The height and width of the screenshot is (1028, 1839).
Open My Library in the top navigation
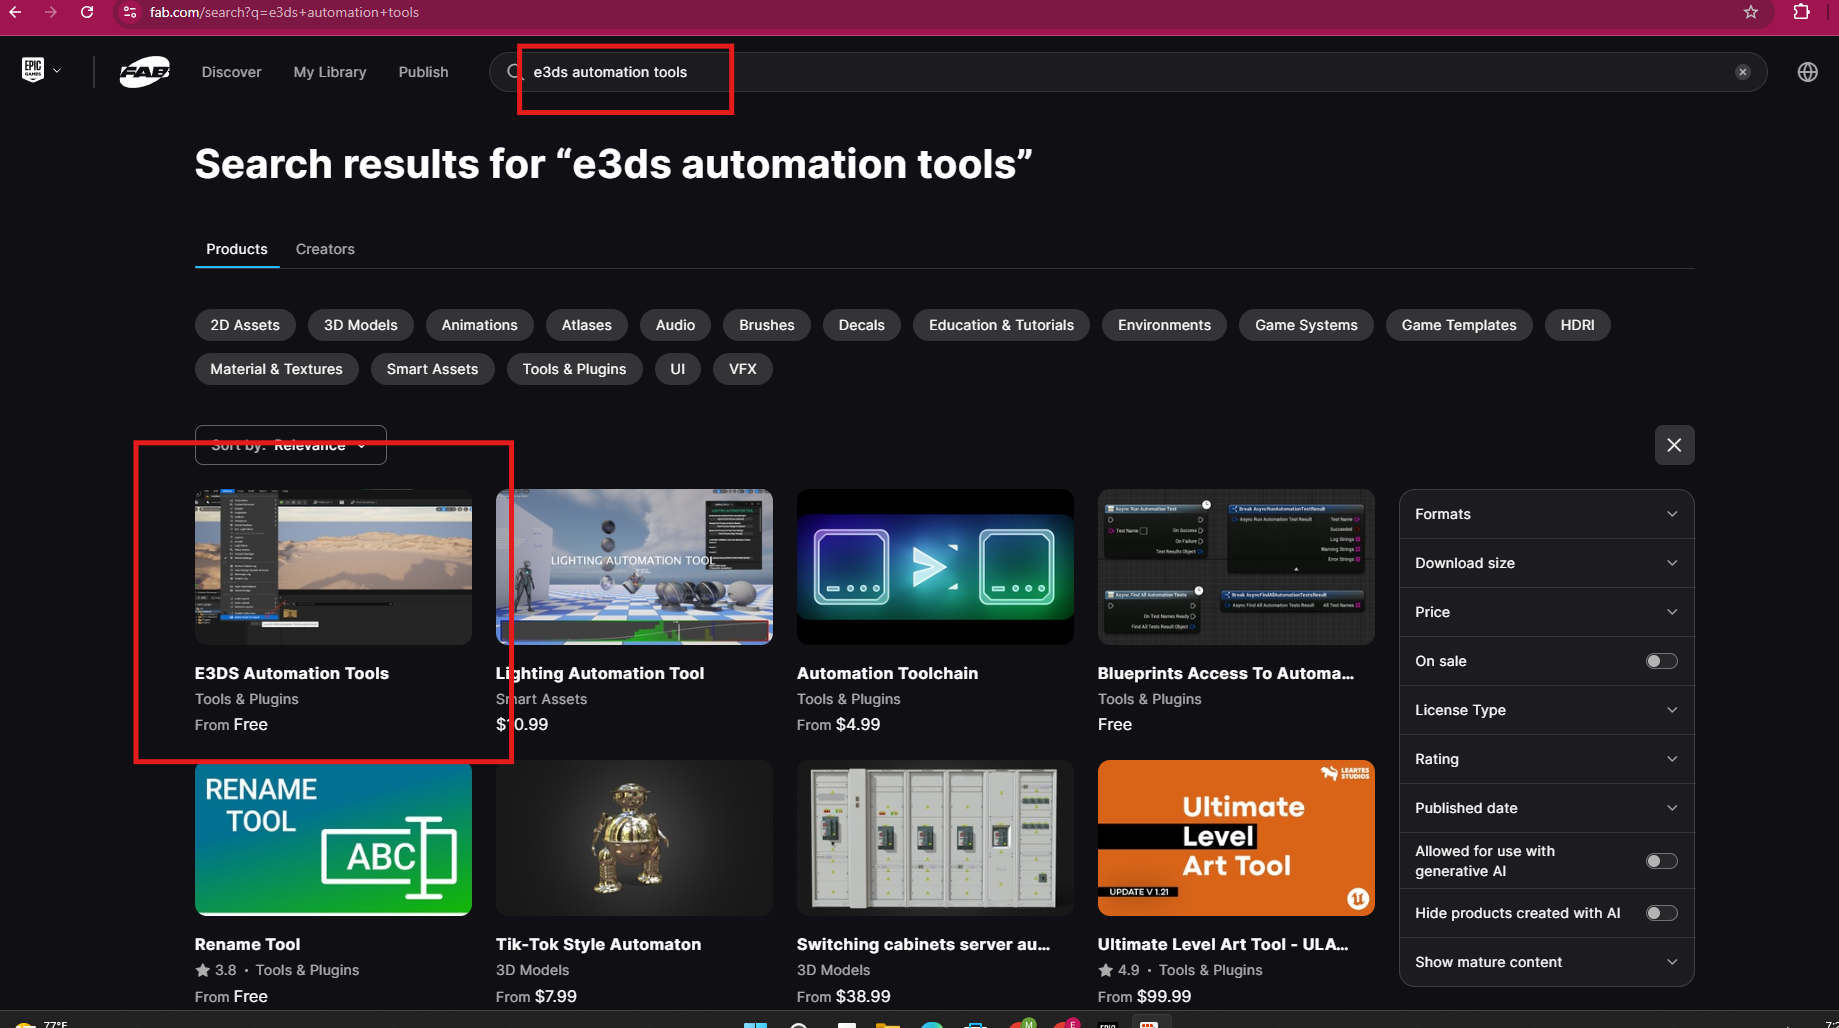(329, 72)
